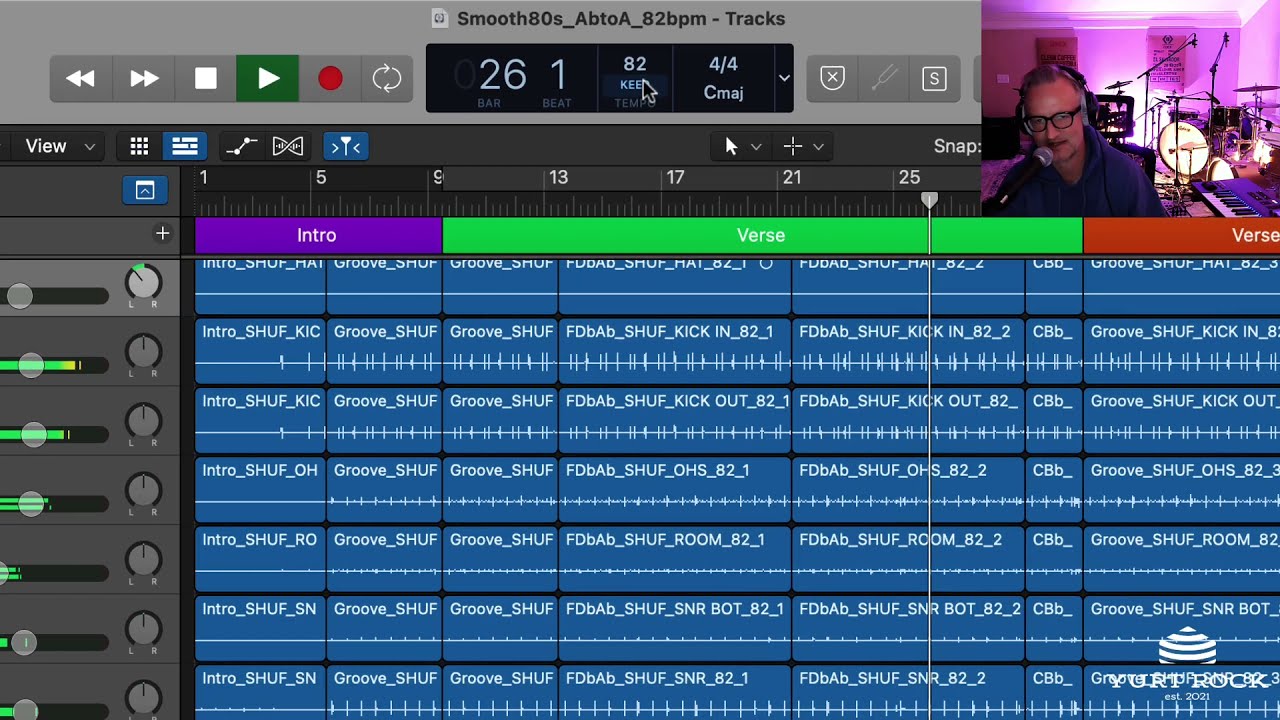Toggle the Solo S button
Image resolution: width=1280 pixels, height=720 pixels.
(934, 78)
